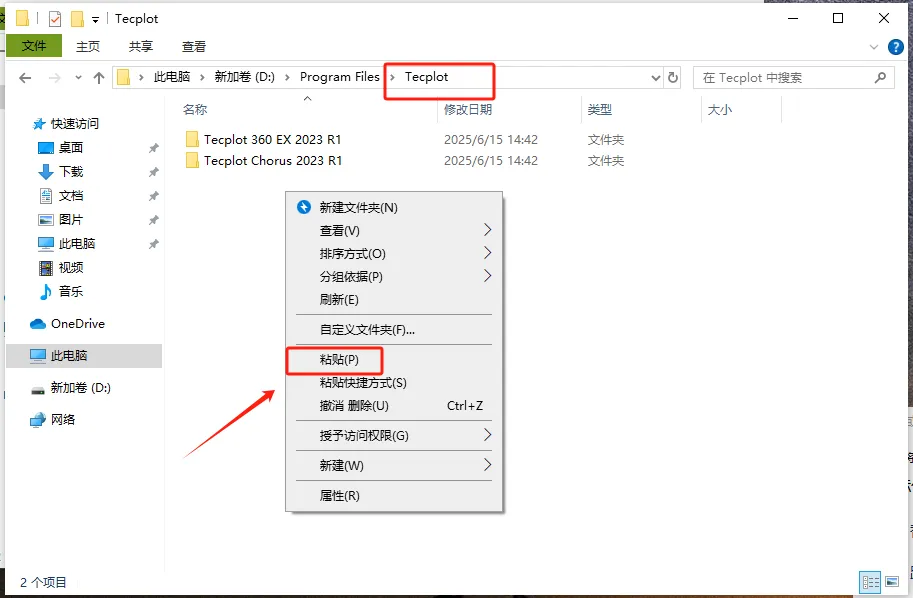The width and height of the screenshot is (913, 598).
Task: Click the pin icon next to 桌面
Action: coord(153,148)
